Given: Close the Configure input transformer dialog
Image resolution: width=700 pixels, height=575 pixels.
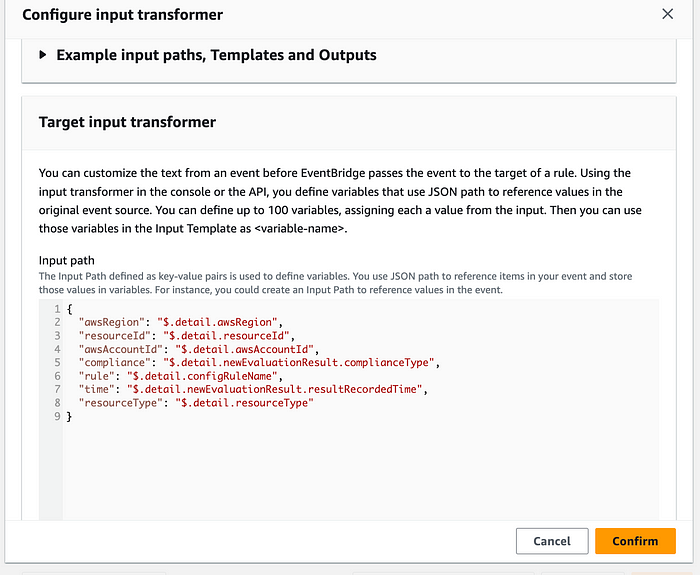Looking at the screenshot, I should [x=667, y=14].
